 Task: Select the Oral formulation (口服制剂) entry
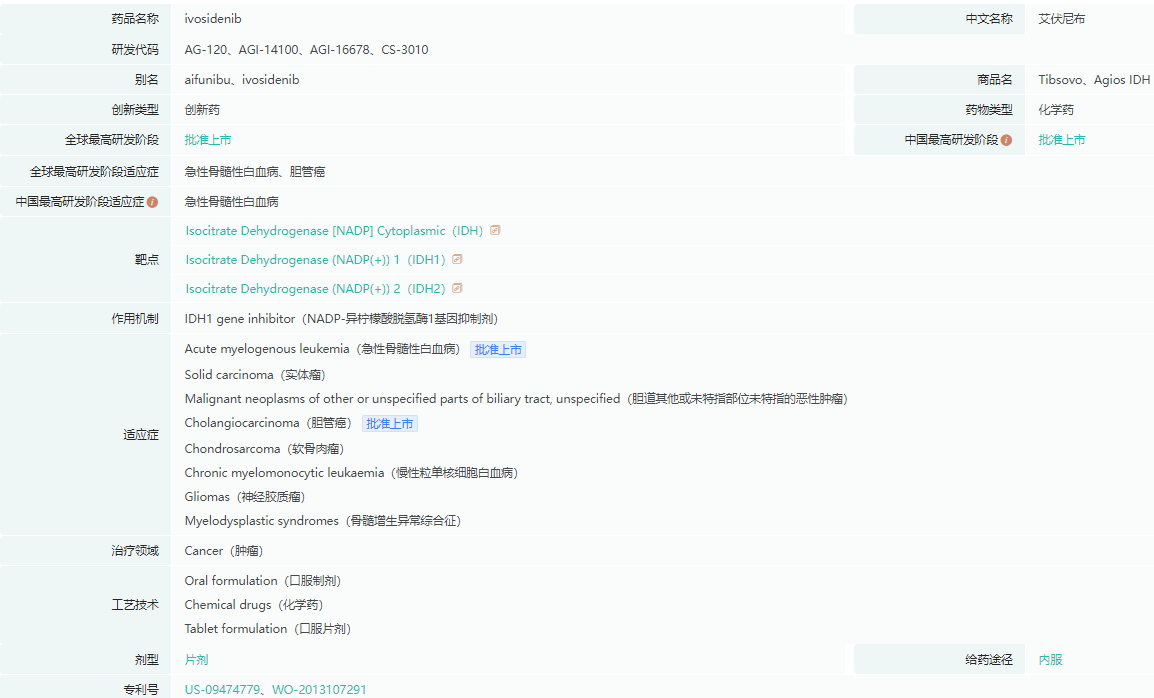263,581
